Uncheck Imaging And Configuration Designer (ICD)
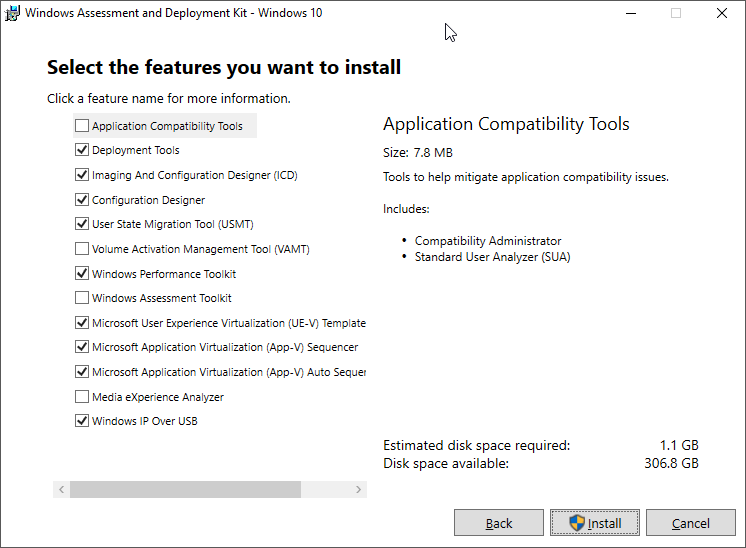The width and height of the screenshot is (746, 548). click(82, 175)
